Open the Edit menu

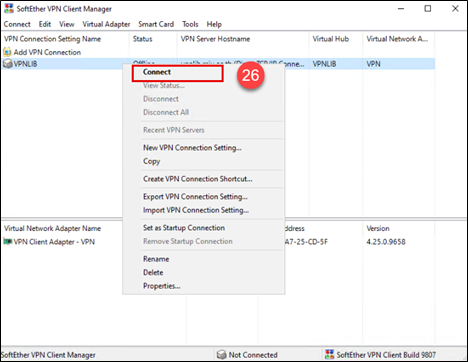coord(45,24)
